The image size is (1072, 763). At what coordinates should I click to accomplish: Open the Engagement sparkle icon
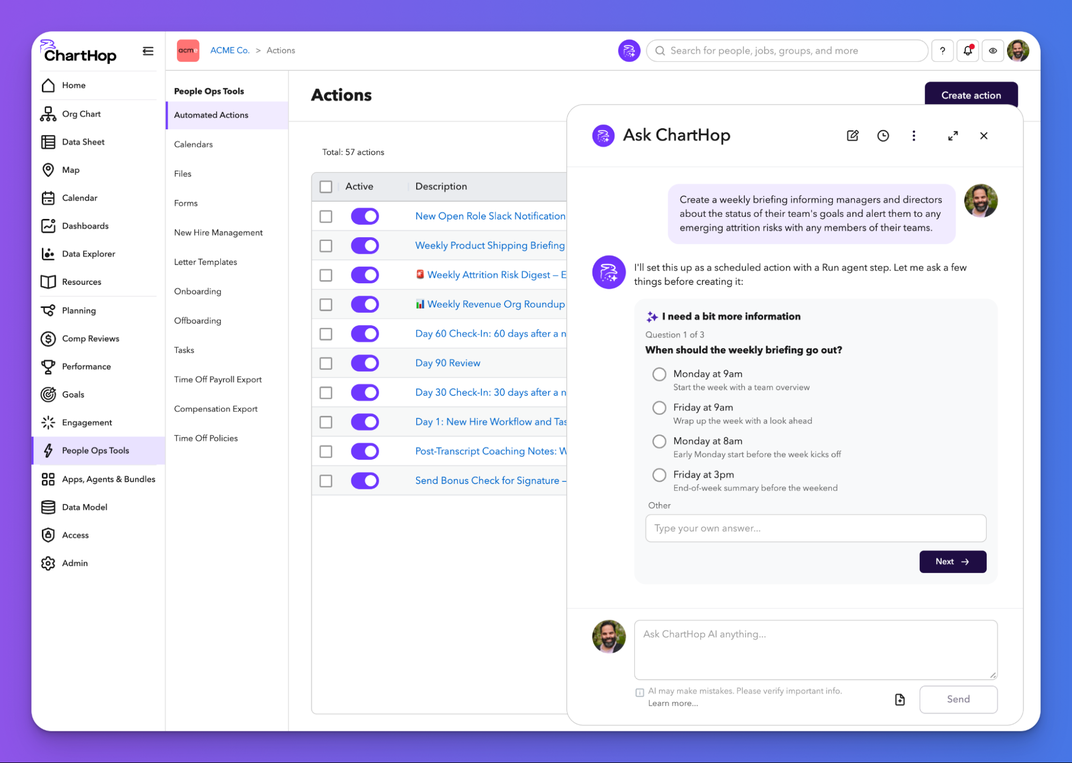point(48,423)
